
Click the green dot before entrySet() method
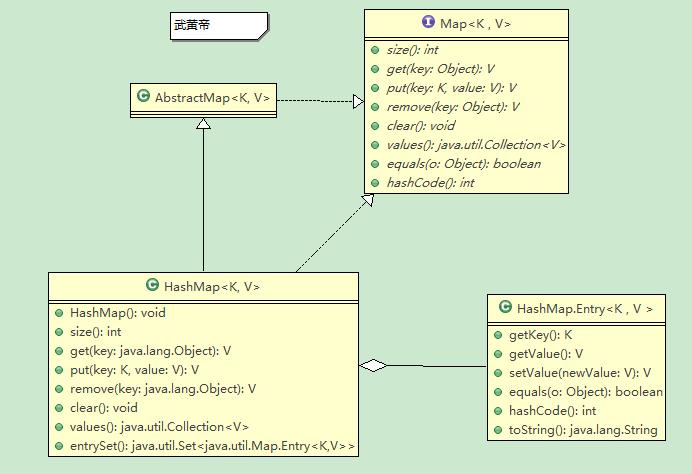click(x=59, y=446)
